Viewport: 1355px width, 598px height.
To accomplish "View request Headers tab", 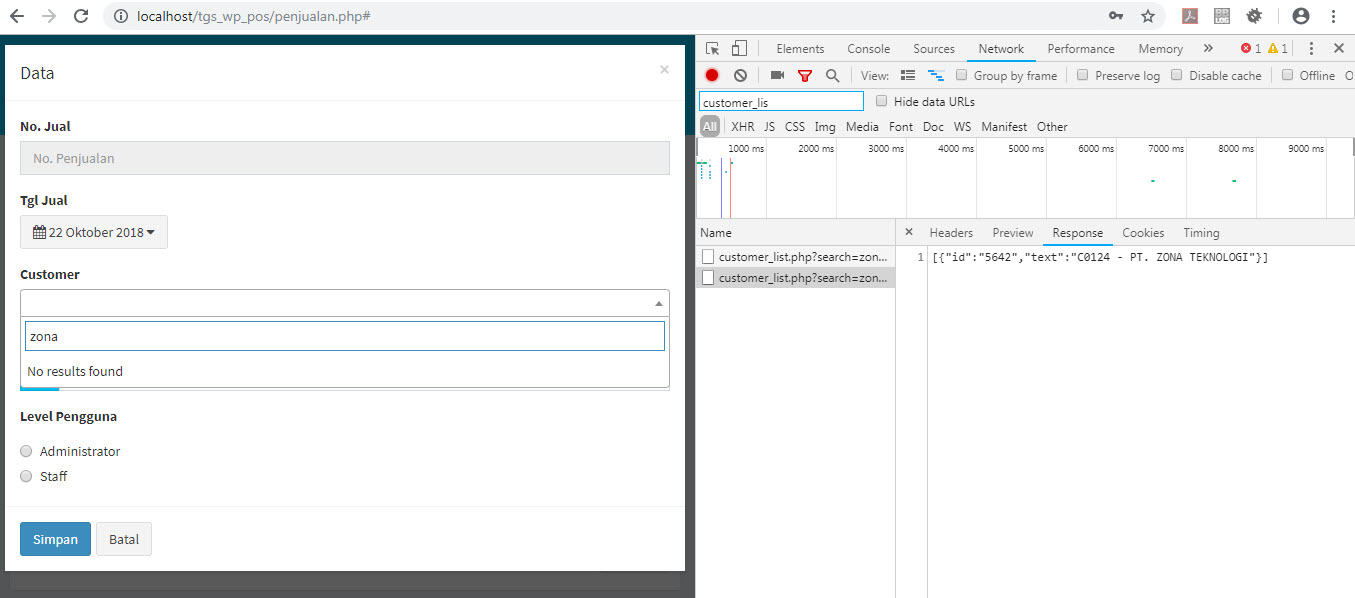I will point(951,232).
